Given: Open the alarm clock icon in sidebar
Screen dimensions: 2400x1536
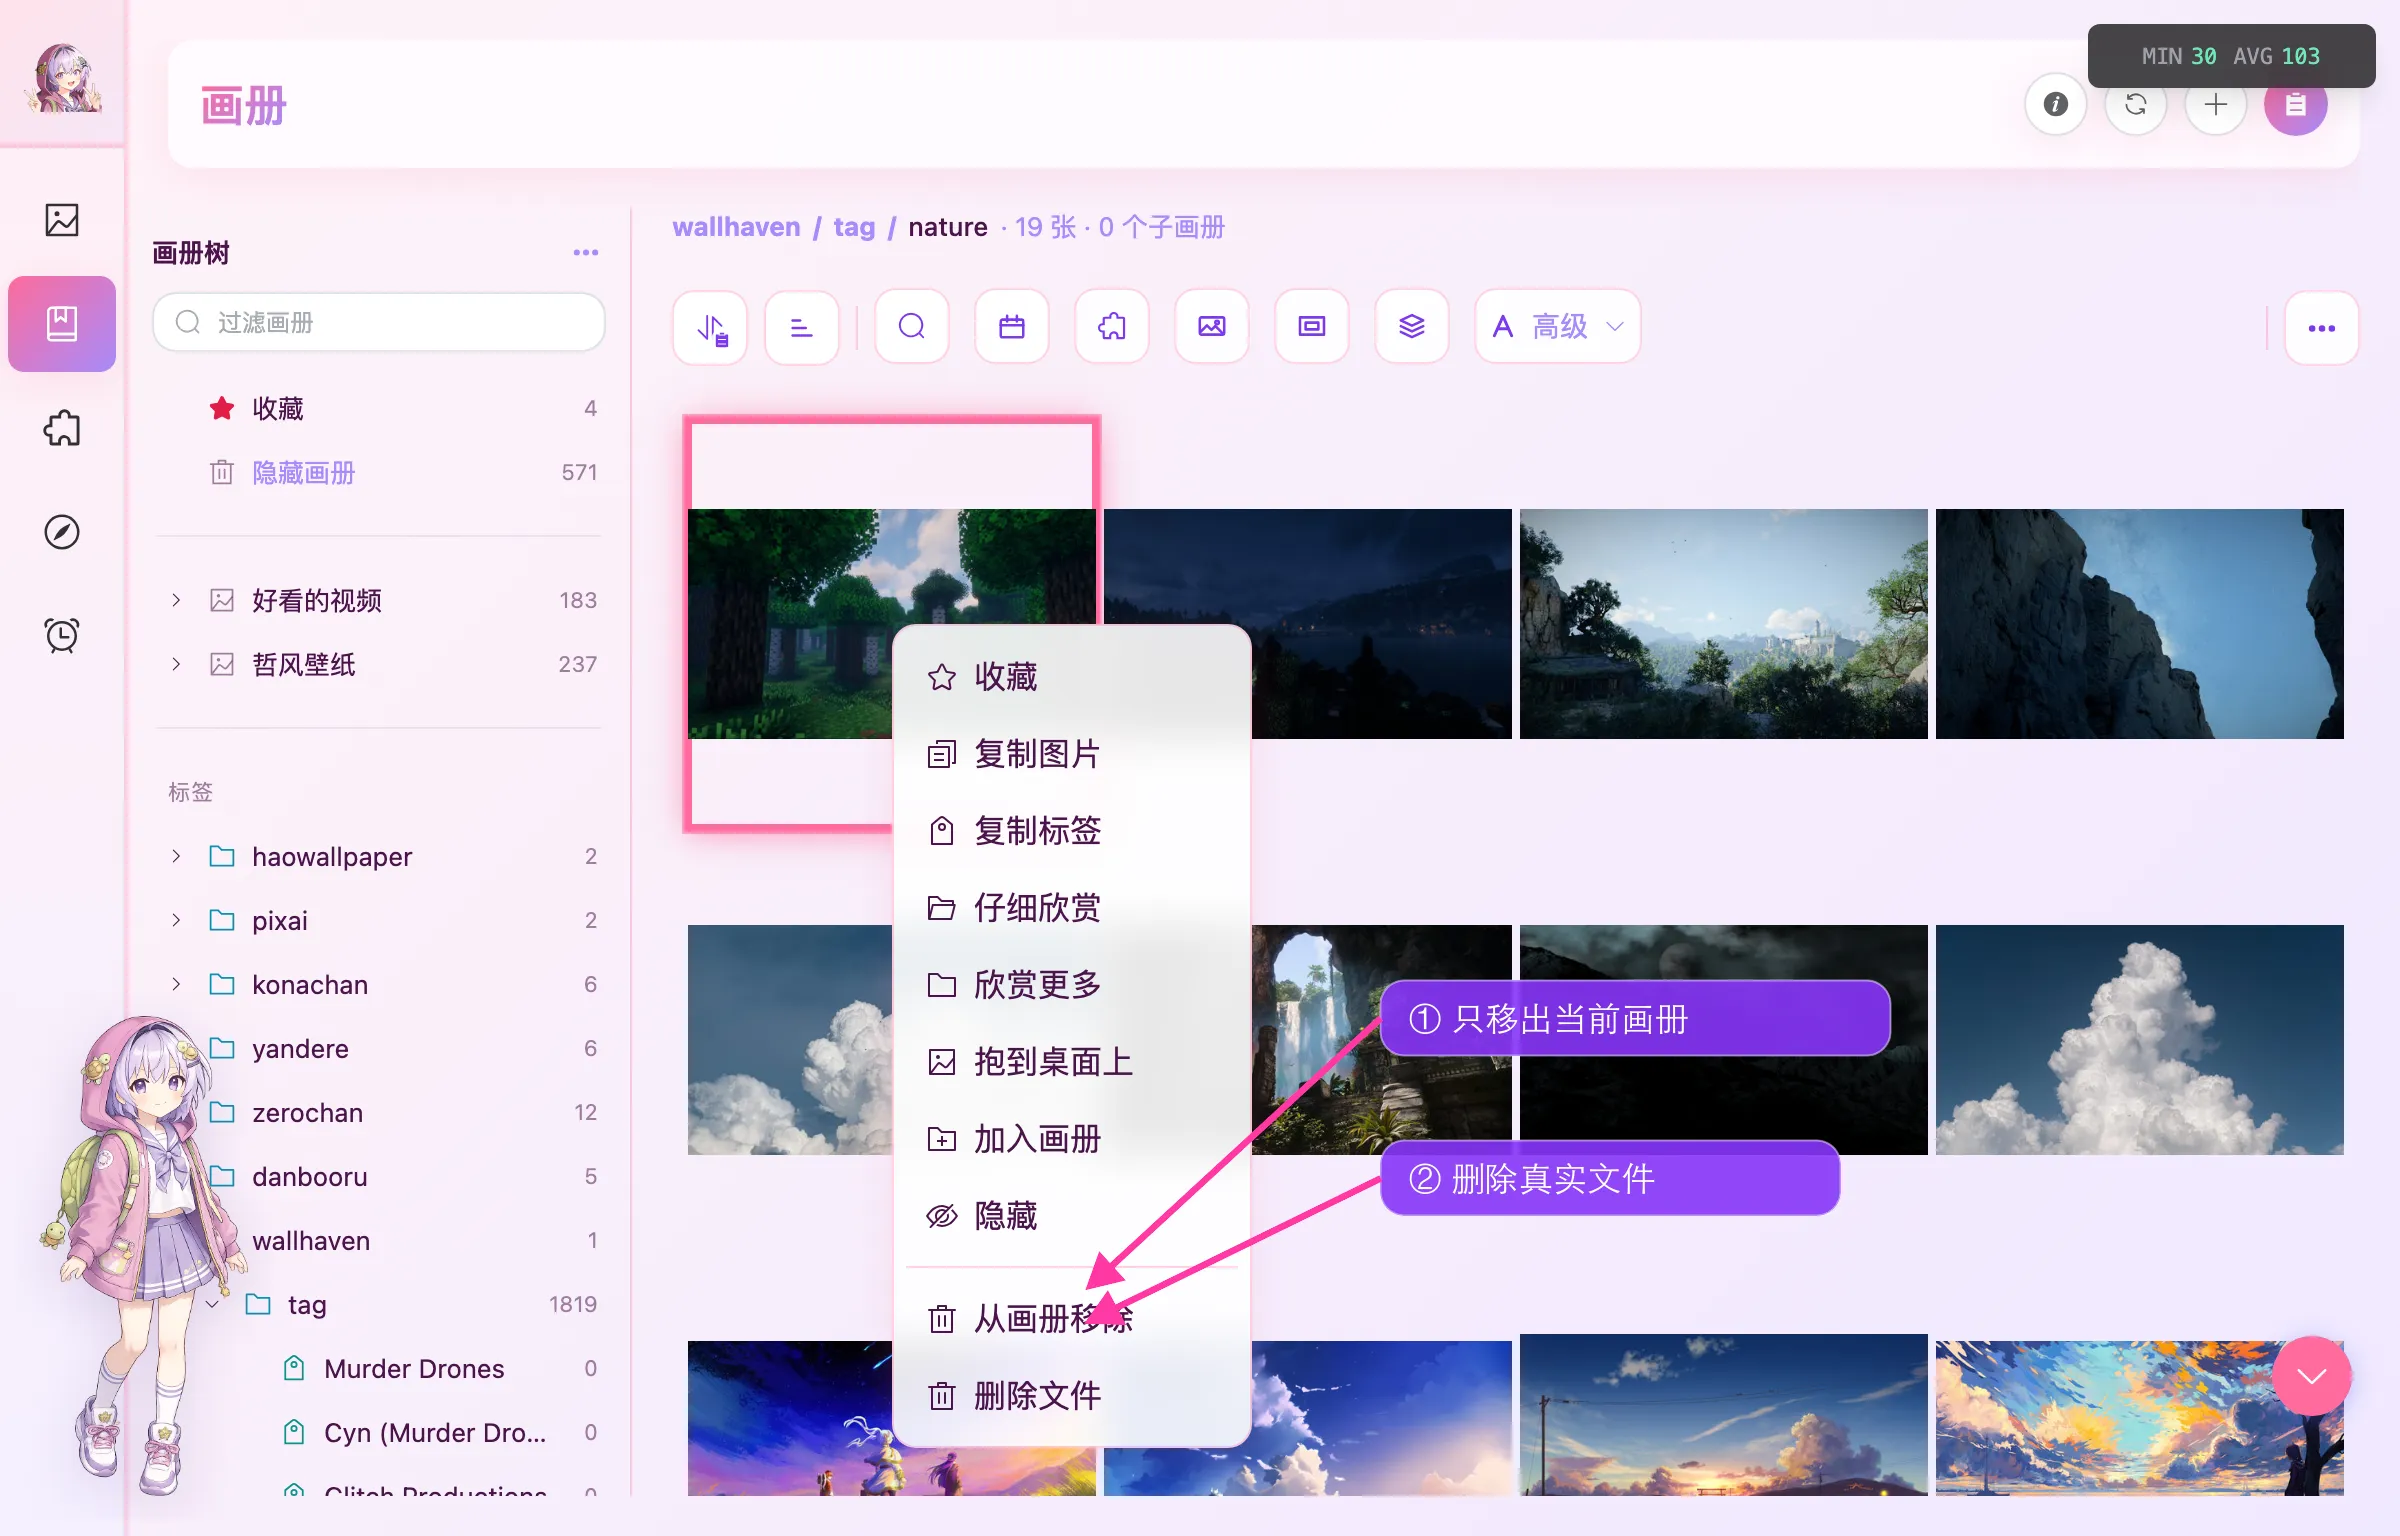Looking at the screenshot, I should pos(62,636).
